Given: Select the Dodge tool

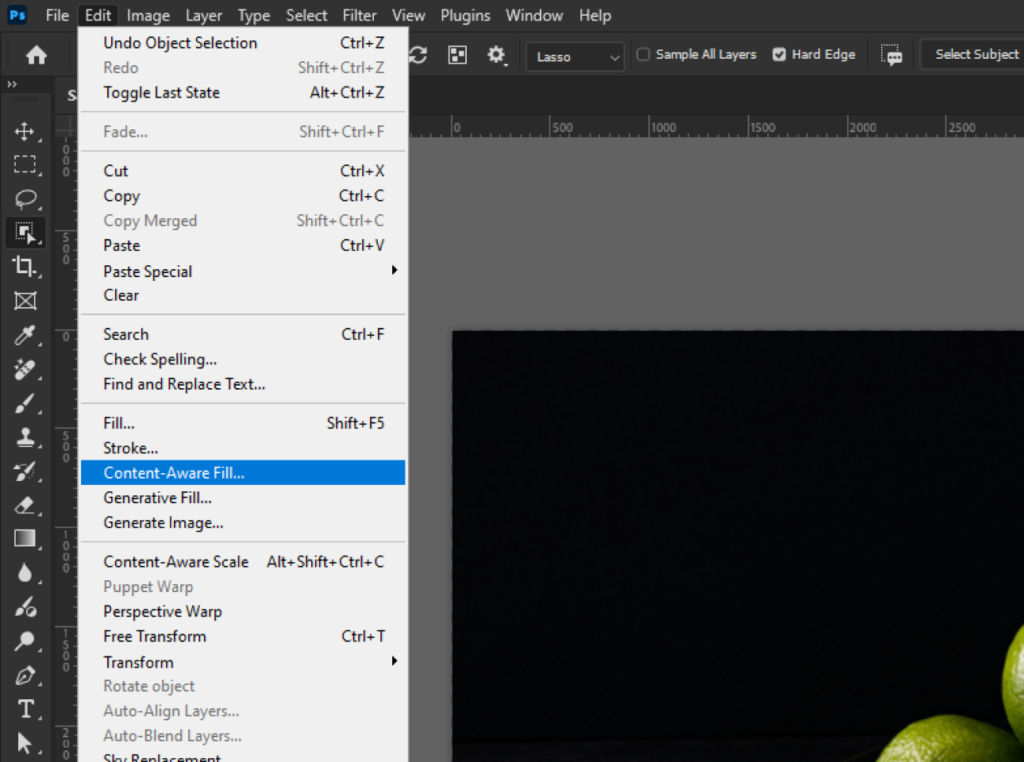Looking at the screenshot, I should tap(25, 641).
